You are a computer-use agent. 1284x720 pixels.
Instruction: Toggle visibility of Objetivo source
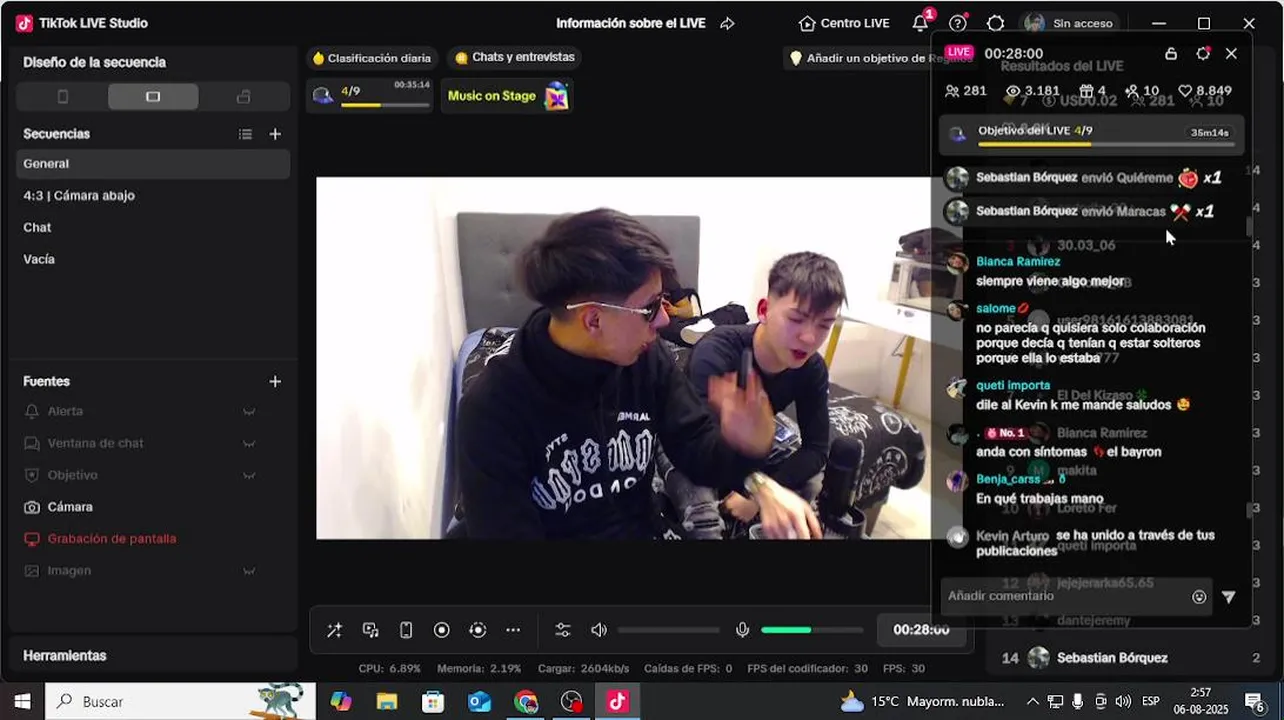coord(249,476)
